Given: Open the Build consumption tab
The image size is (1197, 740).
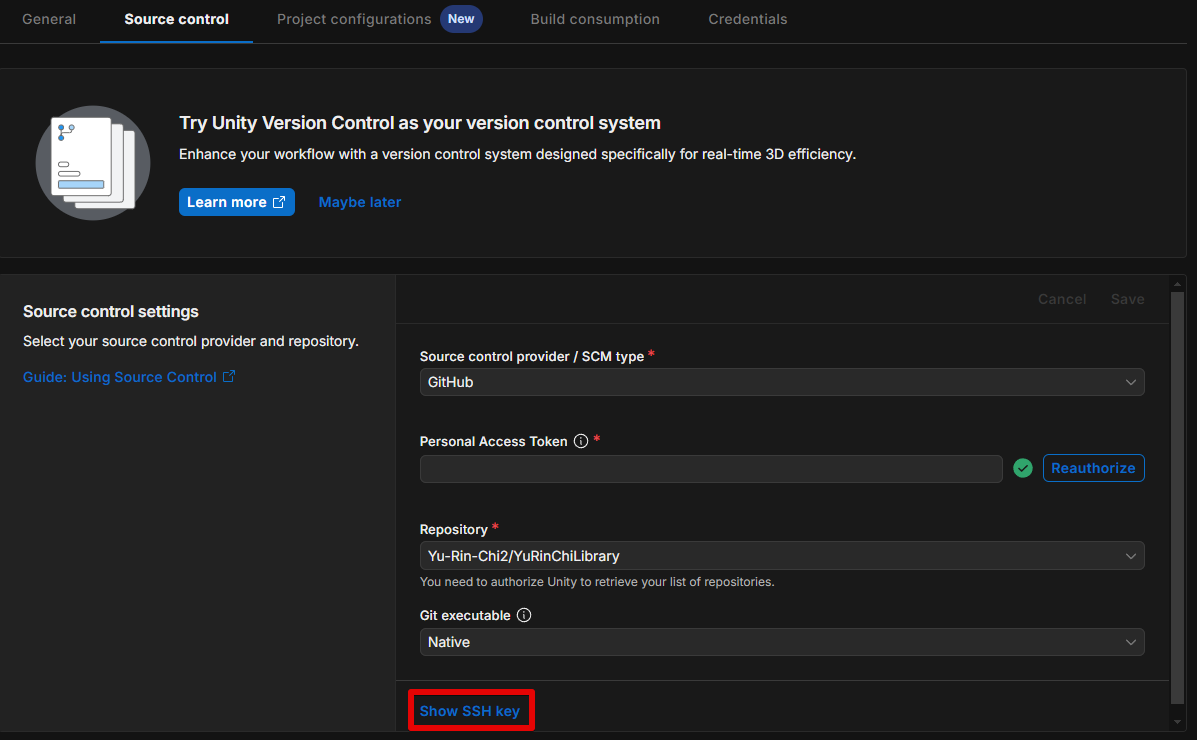Looking at the screenshot, I should coord(595,19).
